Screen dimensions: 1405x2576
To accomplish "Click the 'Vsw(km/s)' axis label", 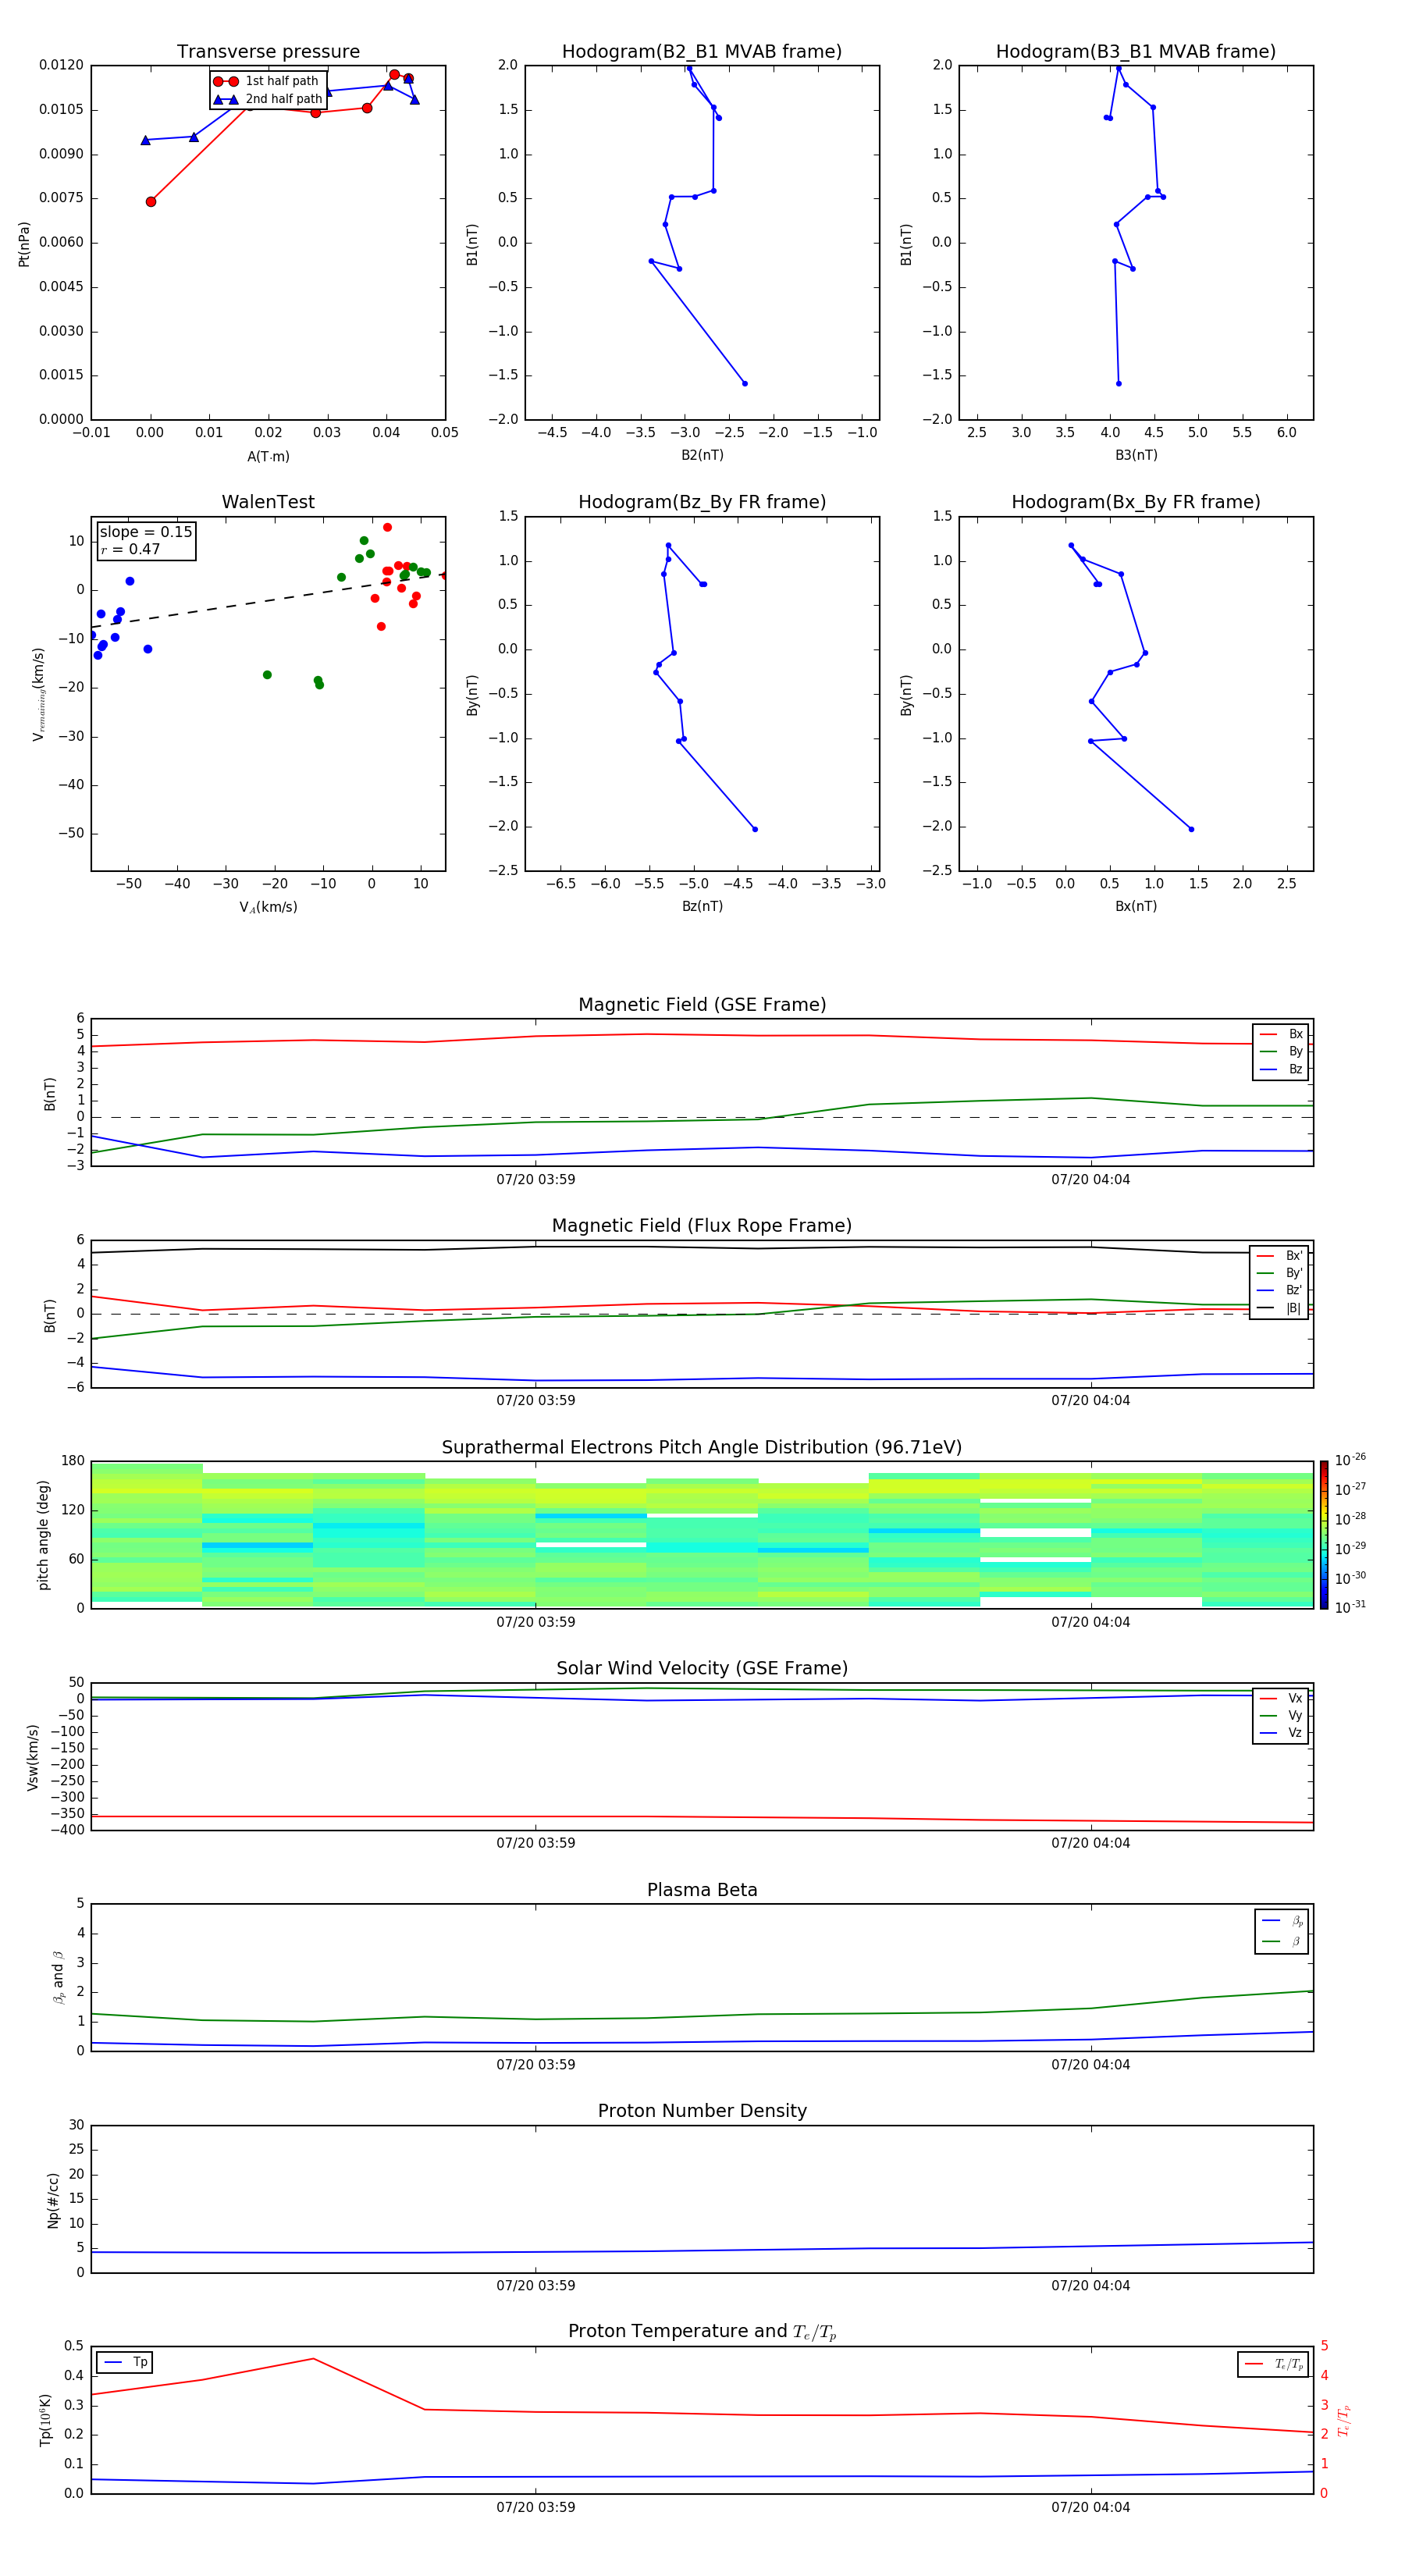I will tap(32, 1757).
